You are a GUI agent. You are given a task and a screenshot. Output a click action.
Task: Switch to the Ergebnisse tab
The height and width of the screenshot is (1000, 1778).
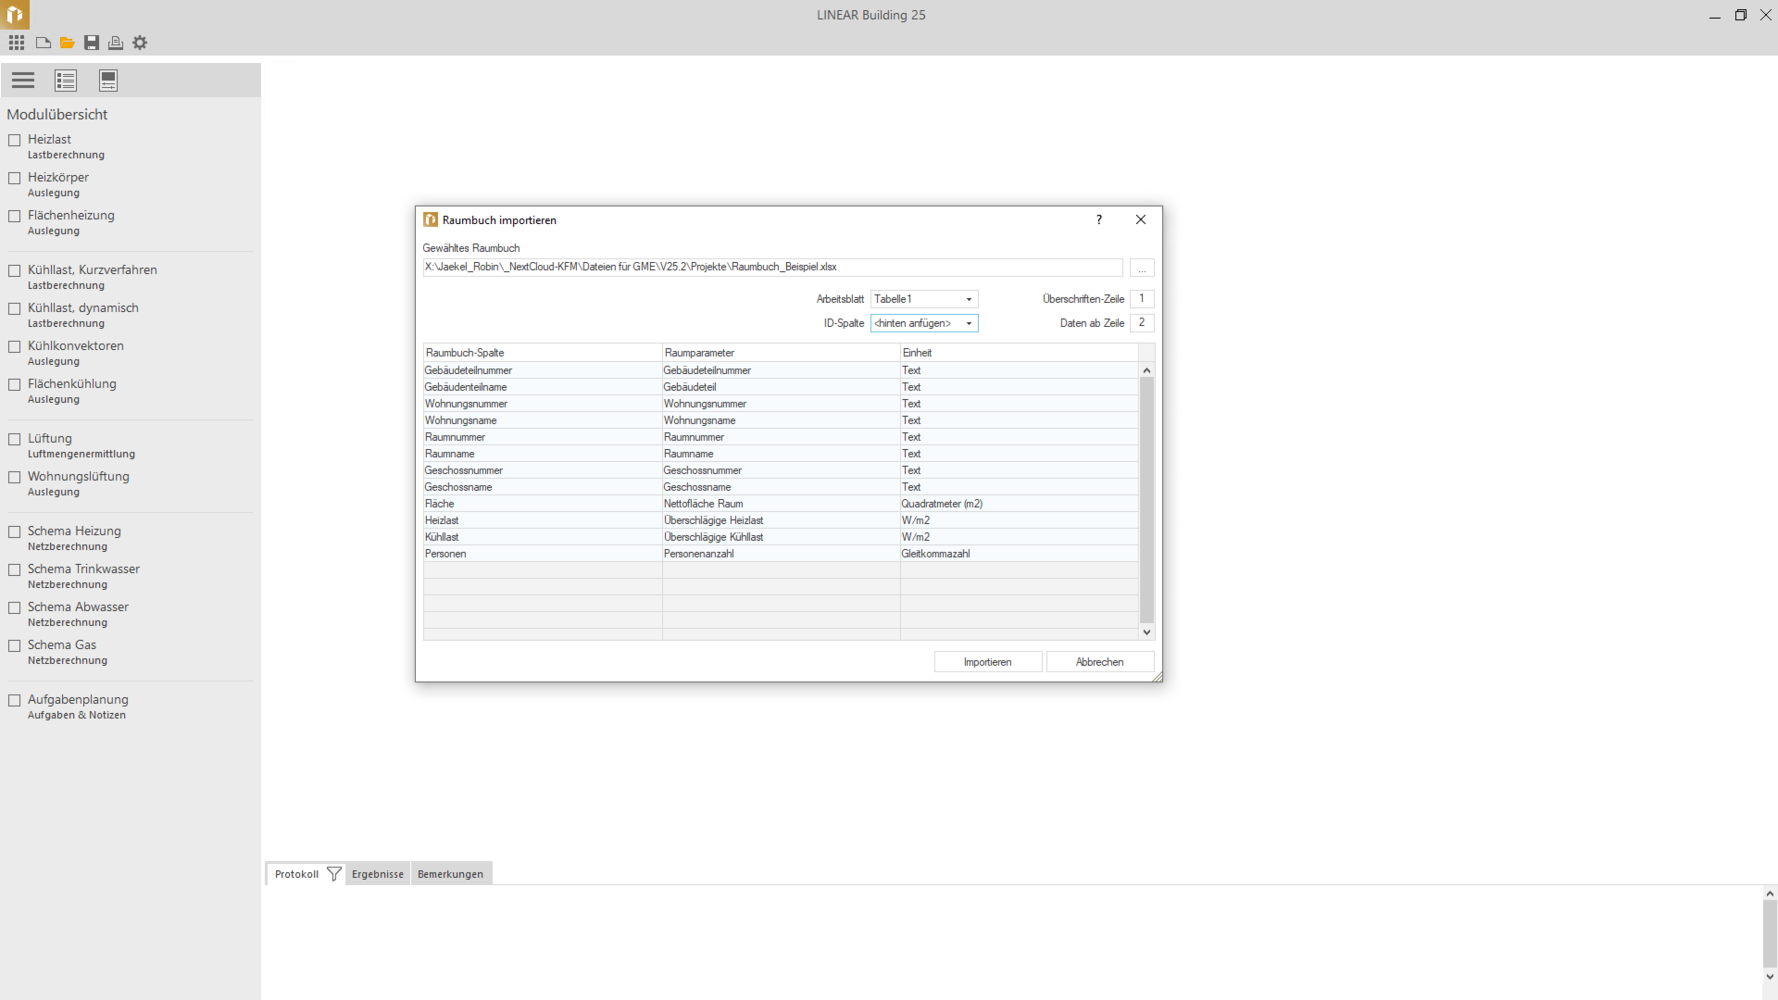click(377, 874)
